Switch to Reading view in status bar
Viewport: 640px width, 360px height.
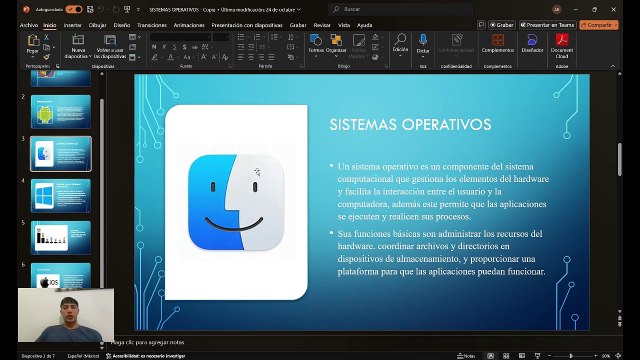point(522,356)
